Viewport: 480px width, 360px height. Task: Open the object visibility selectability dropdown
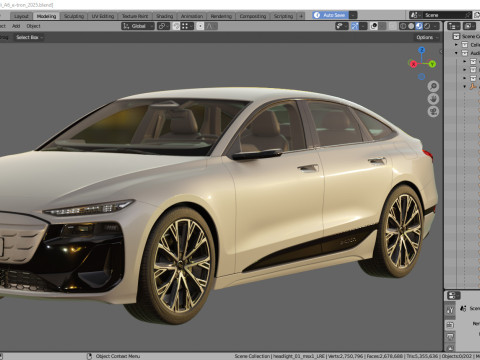(342, 26)
